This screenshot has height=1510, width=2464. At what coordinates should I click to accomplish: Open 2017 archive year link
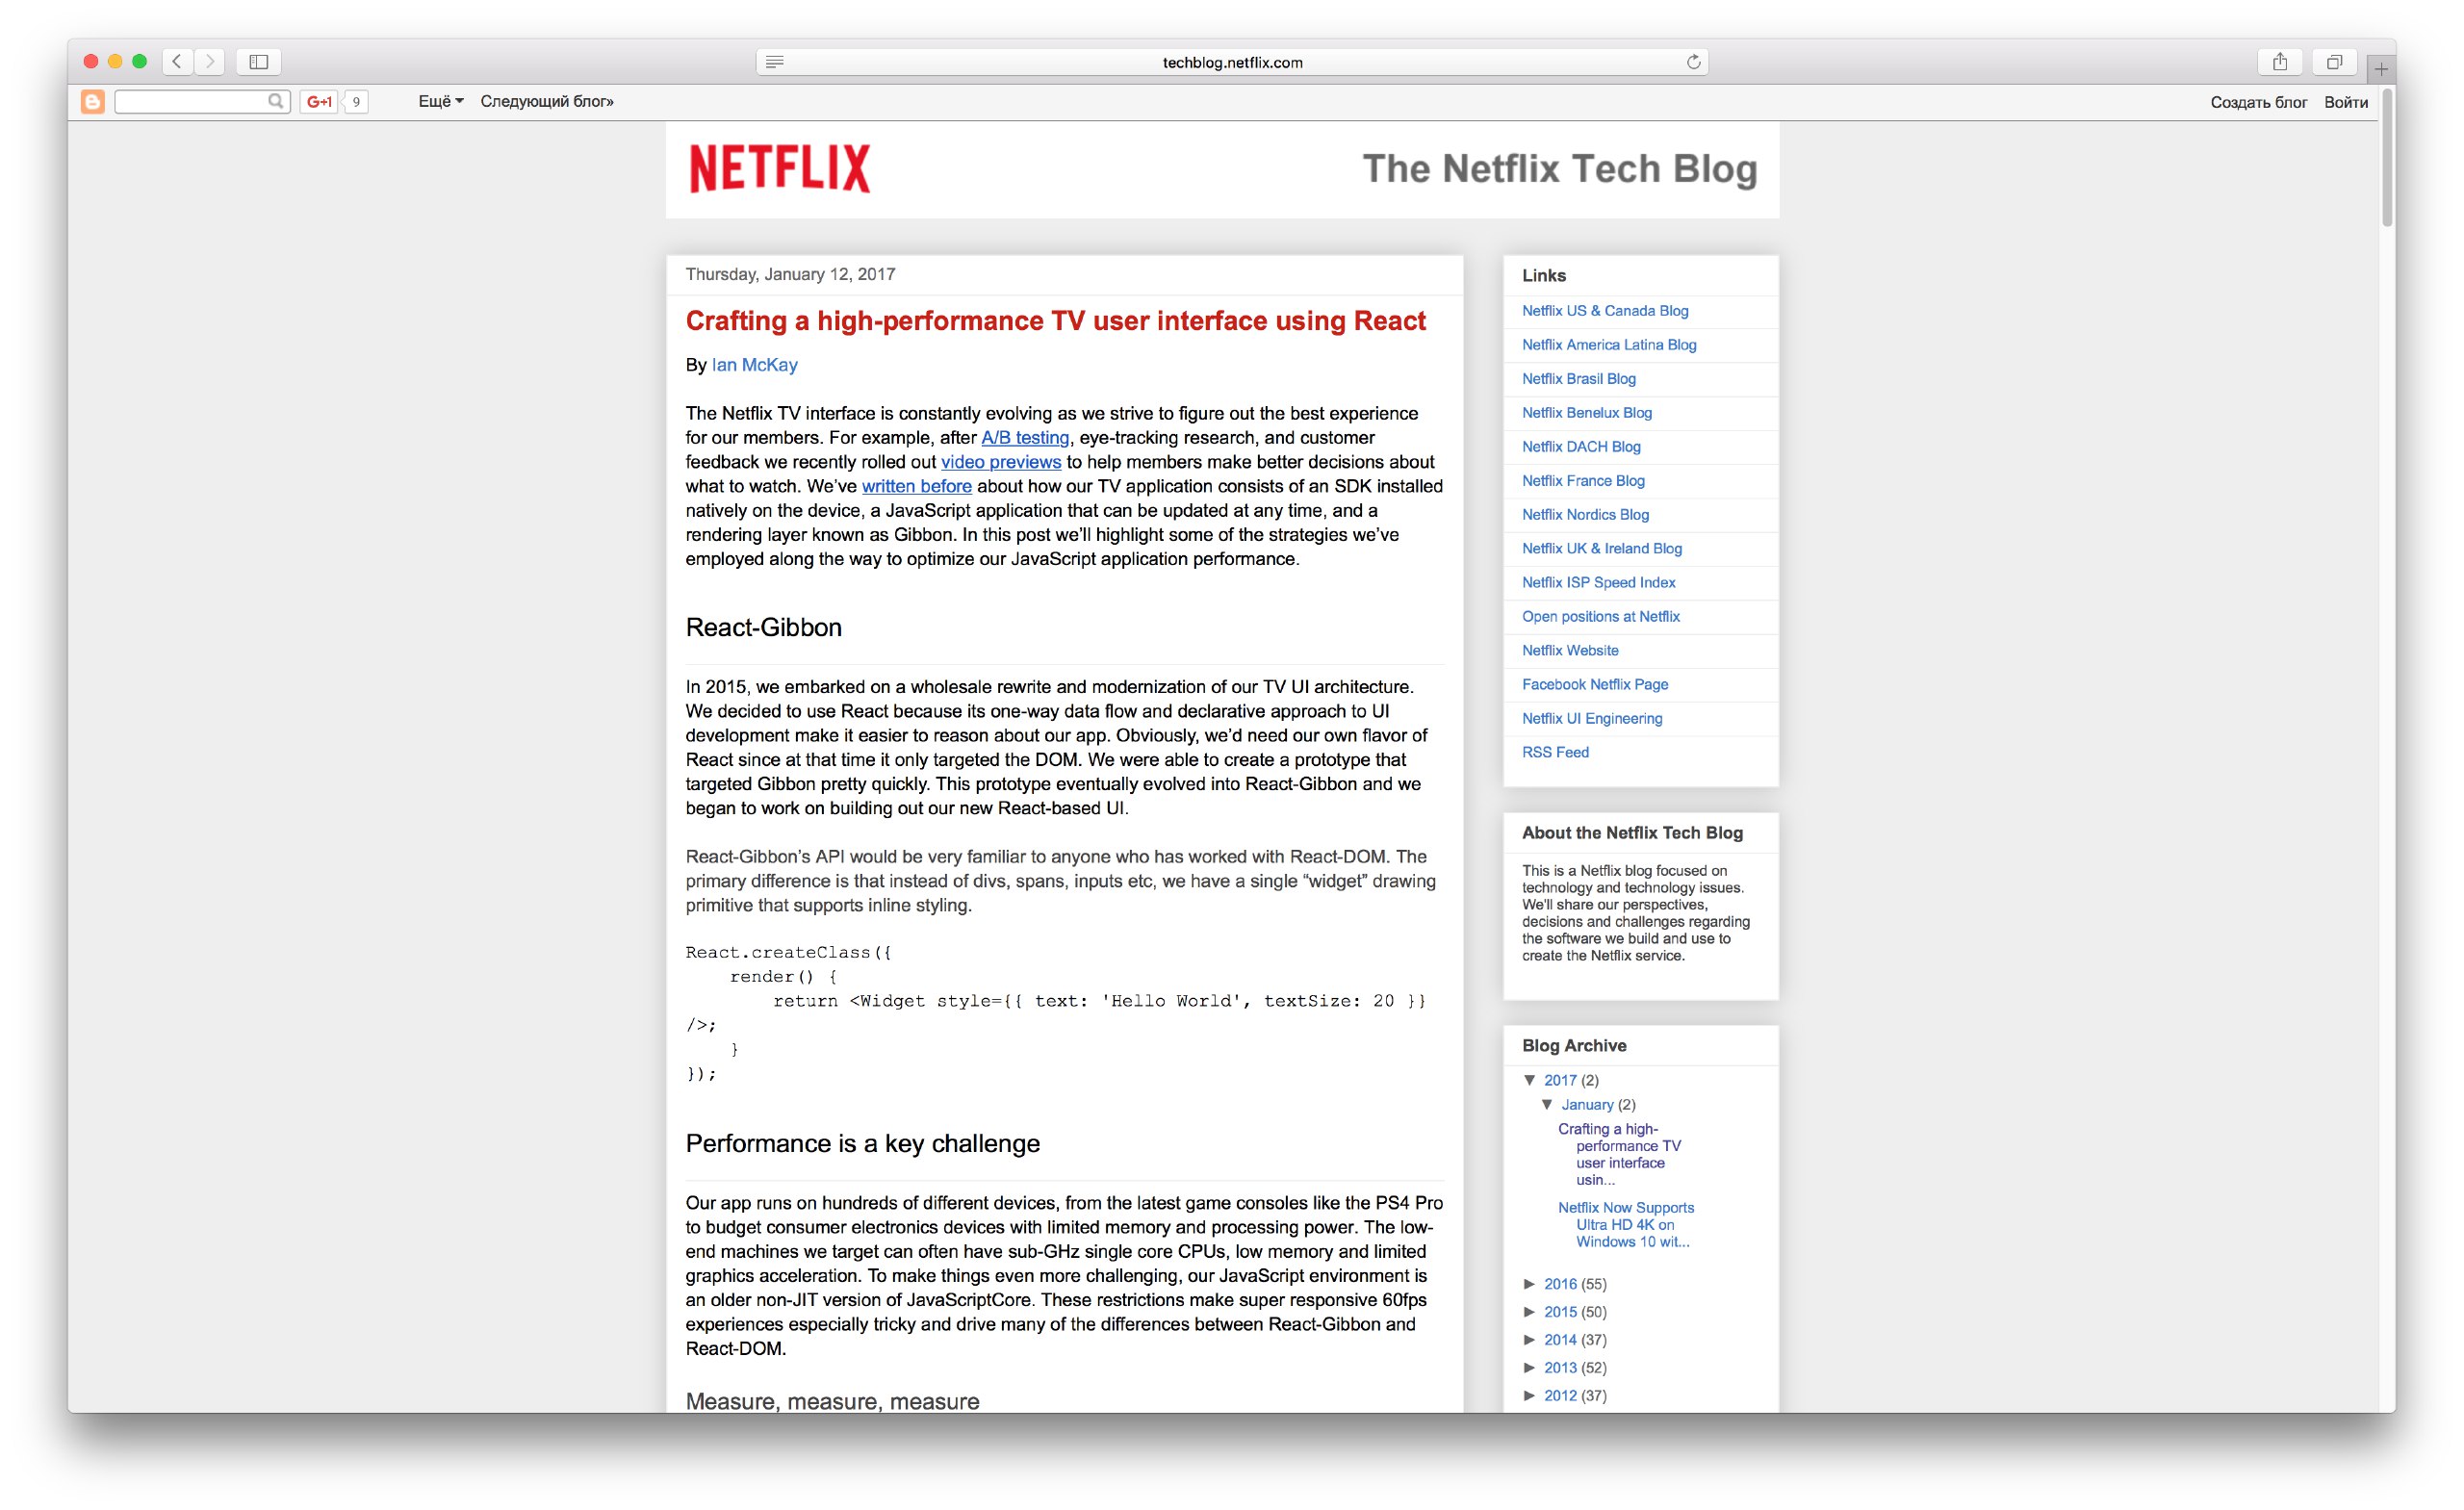1560,1081
